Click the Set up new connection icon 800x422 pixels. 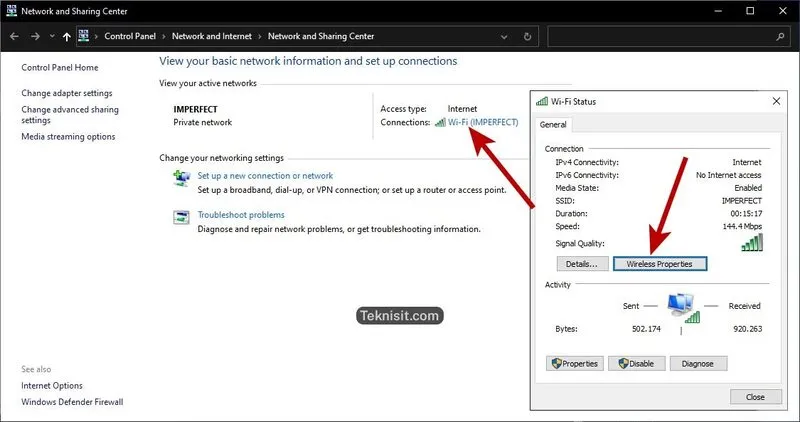point(182,177)
